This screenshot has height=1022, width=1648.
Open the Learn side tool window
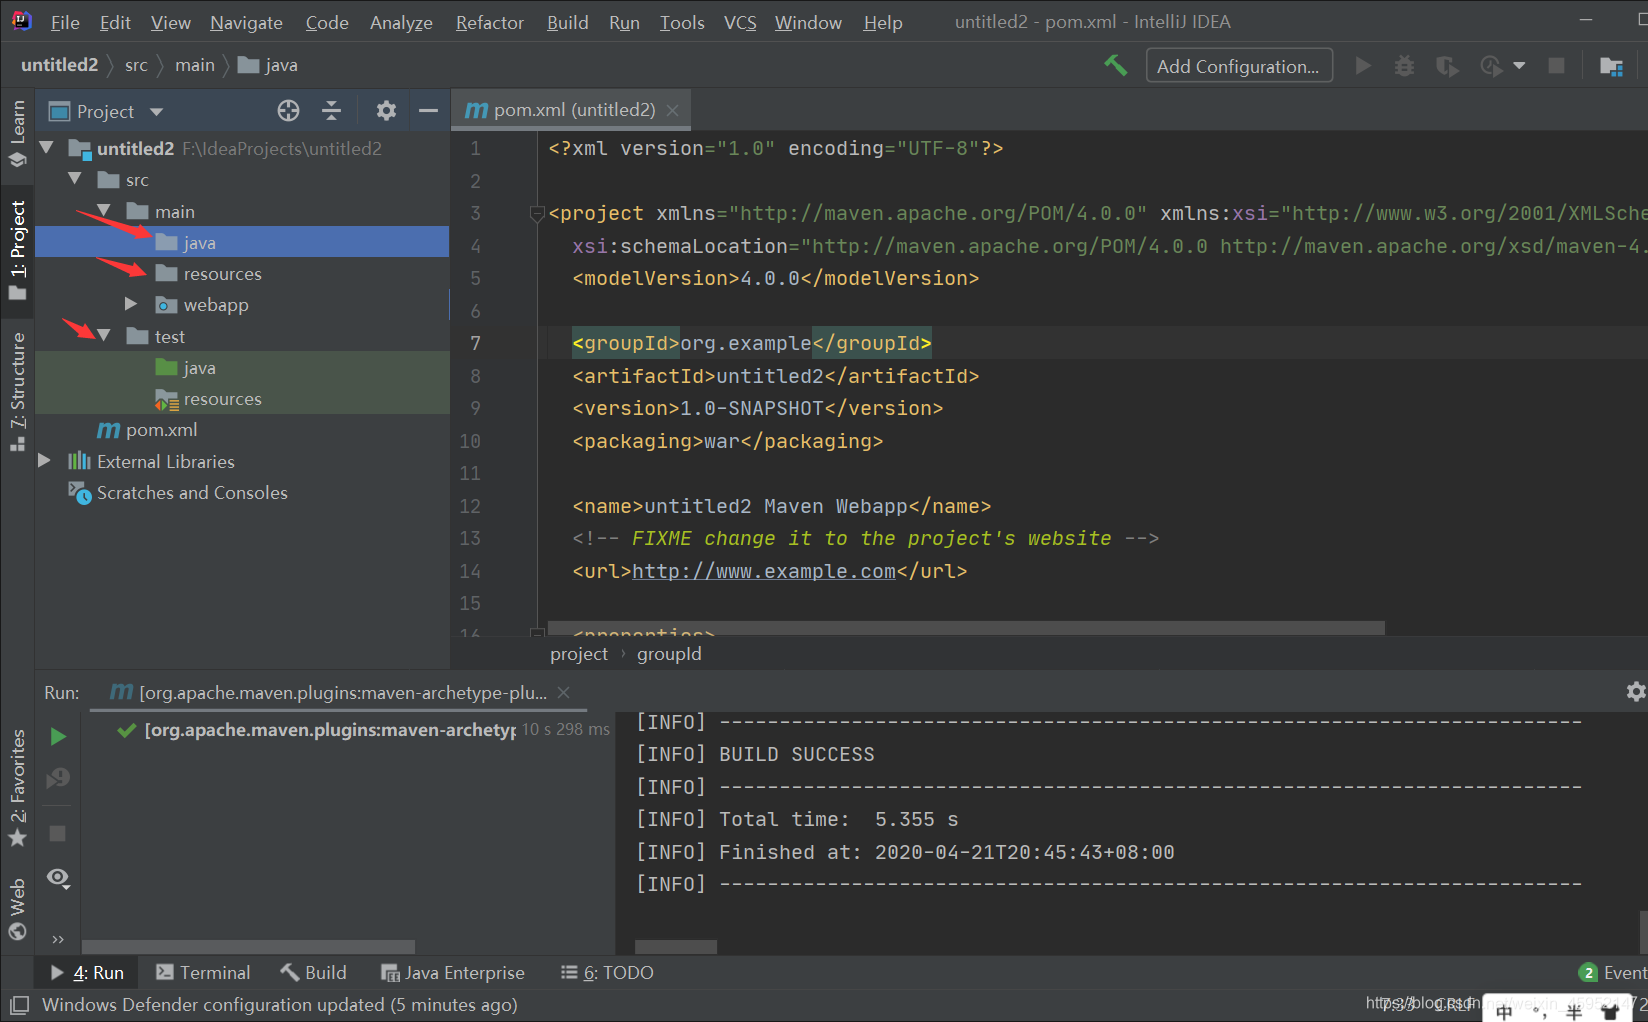click(x=17, y=134)
